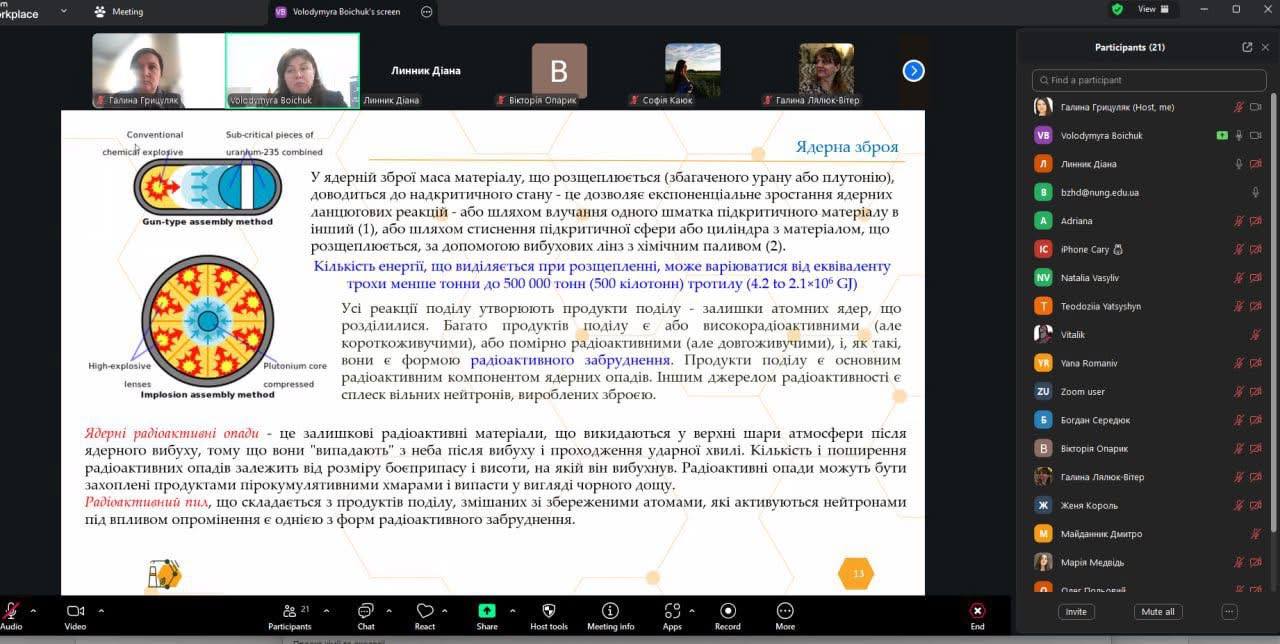Open the Chat panel icon

tap(366, 611)
